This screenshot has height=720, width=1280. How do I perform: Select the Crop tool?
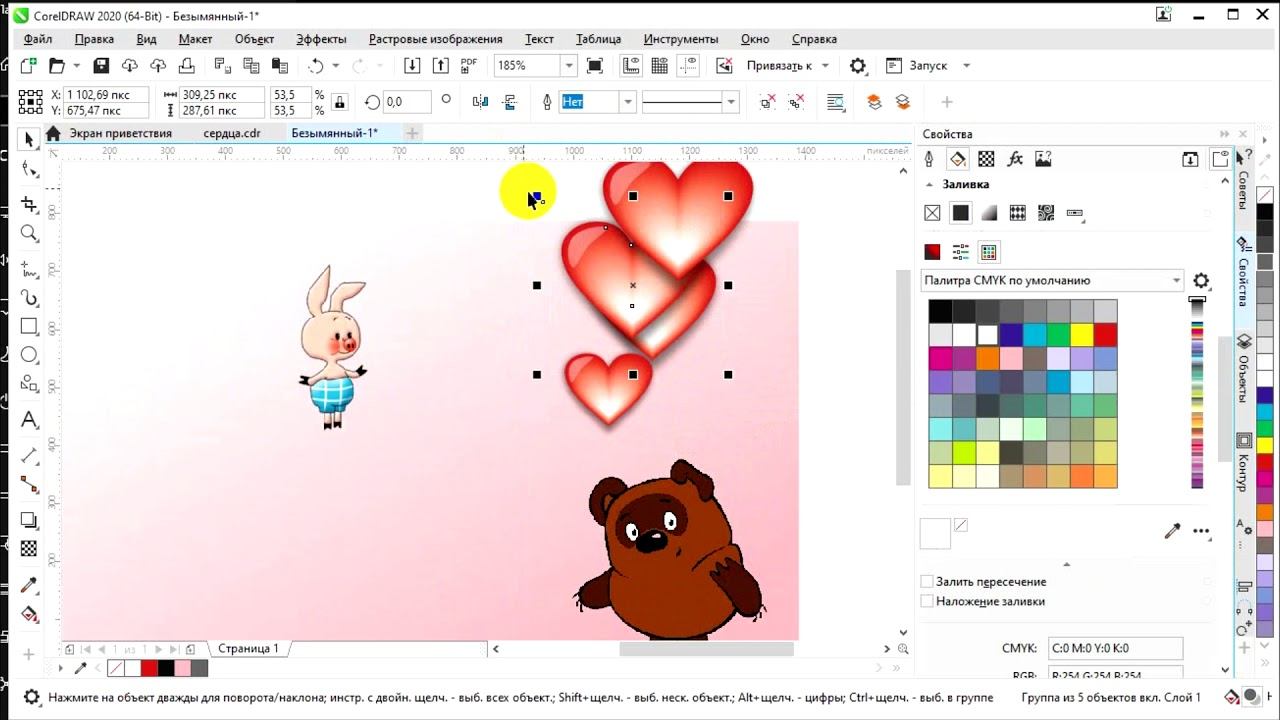click(x=29, y=204)
